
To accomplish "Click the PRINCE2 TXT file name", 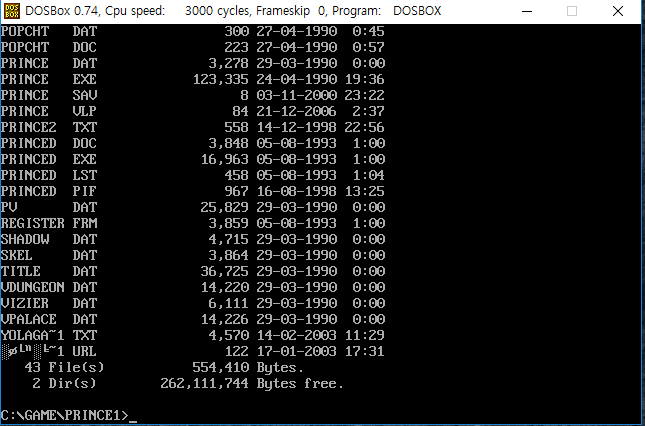I will (49, 127).
